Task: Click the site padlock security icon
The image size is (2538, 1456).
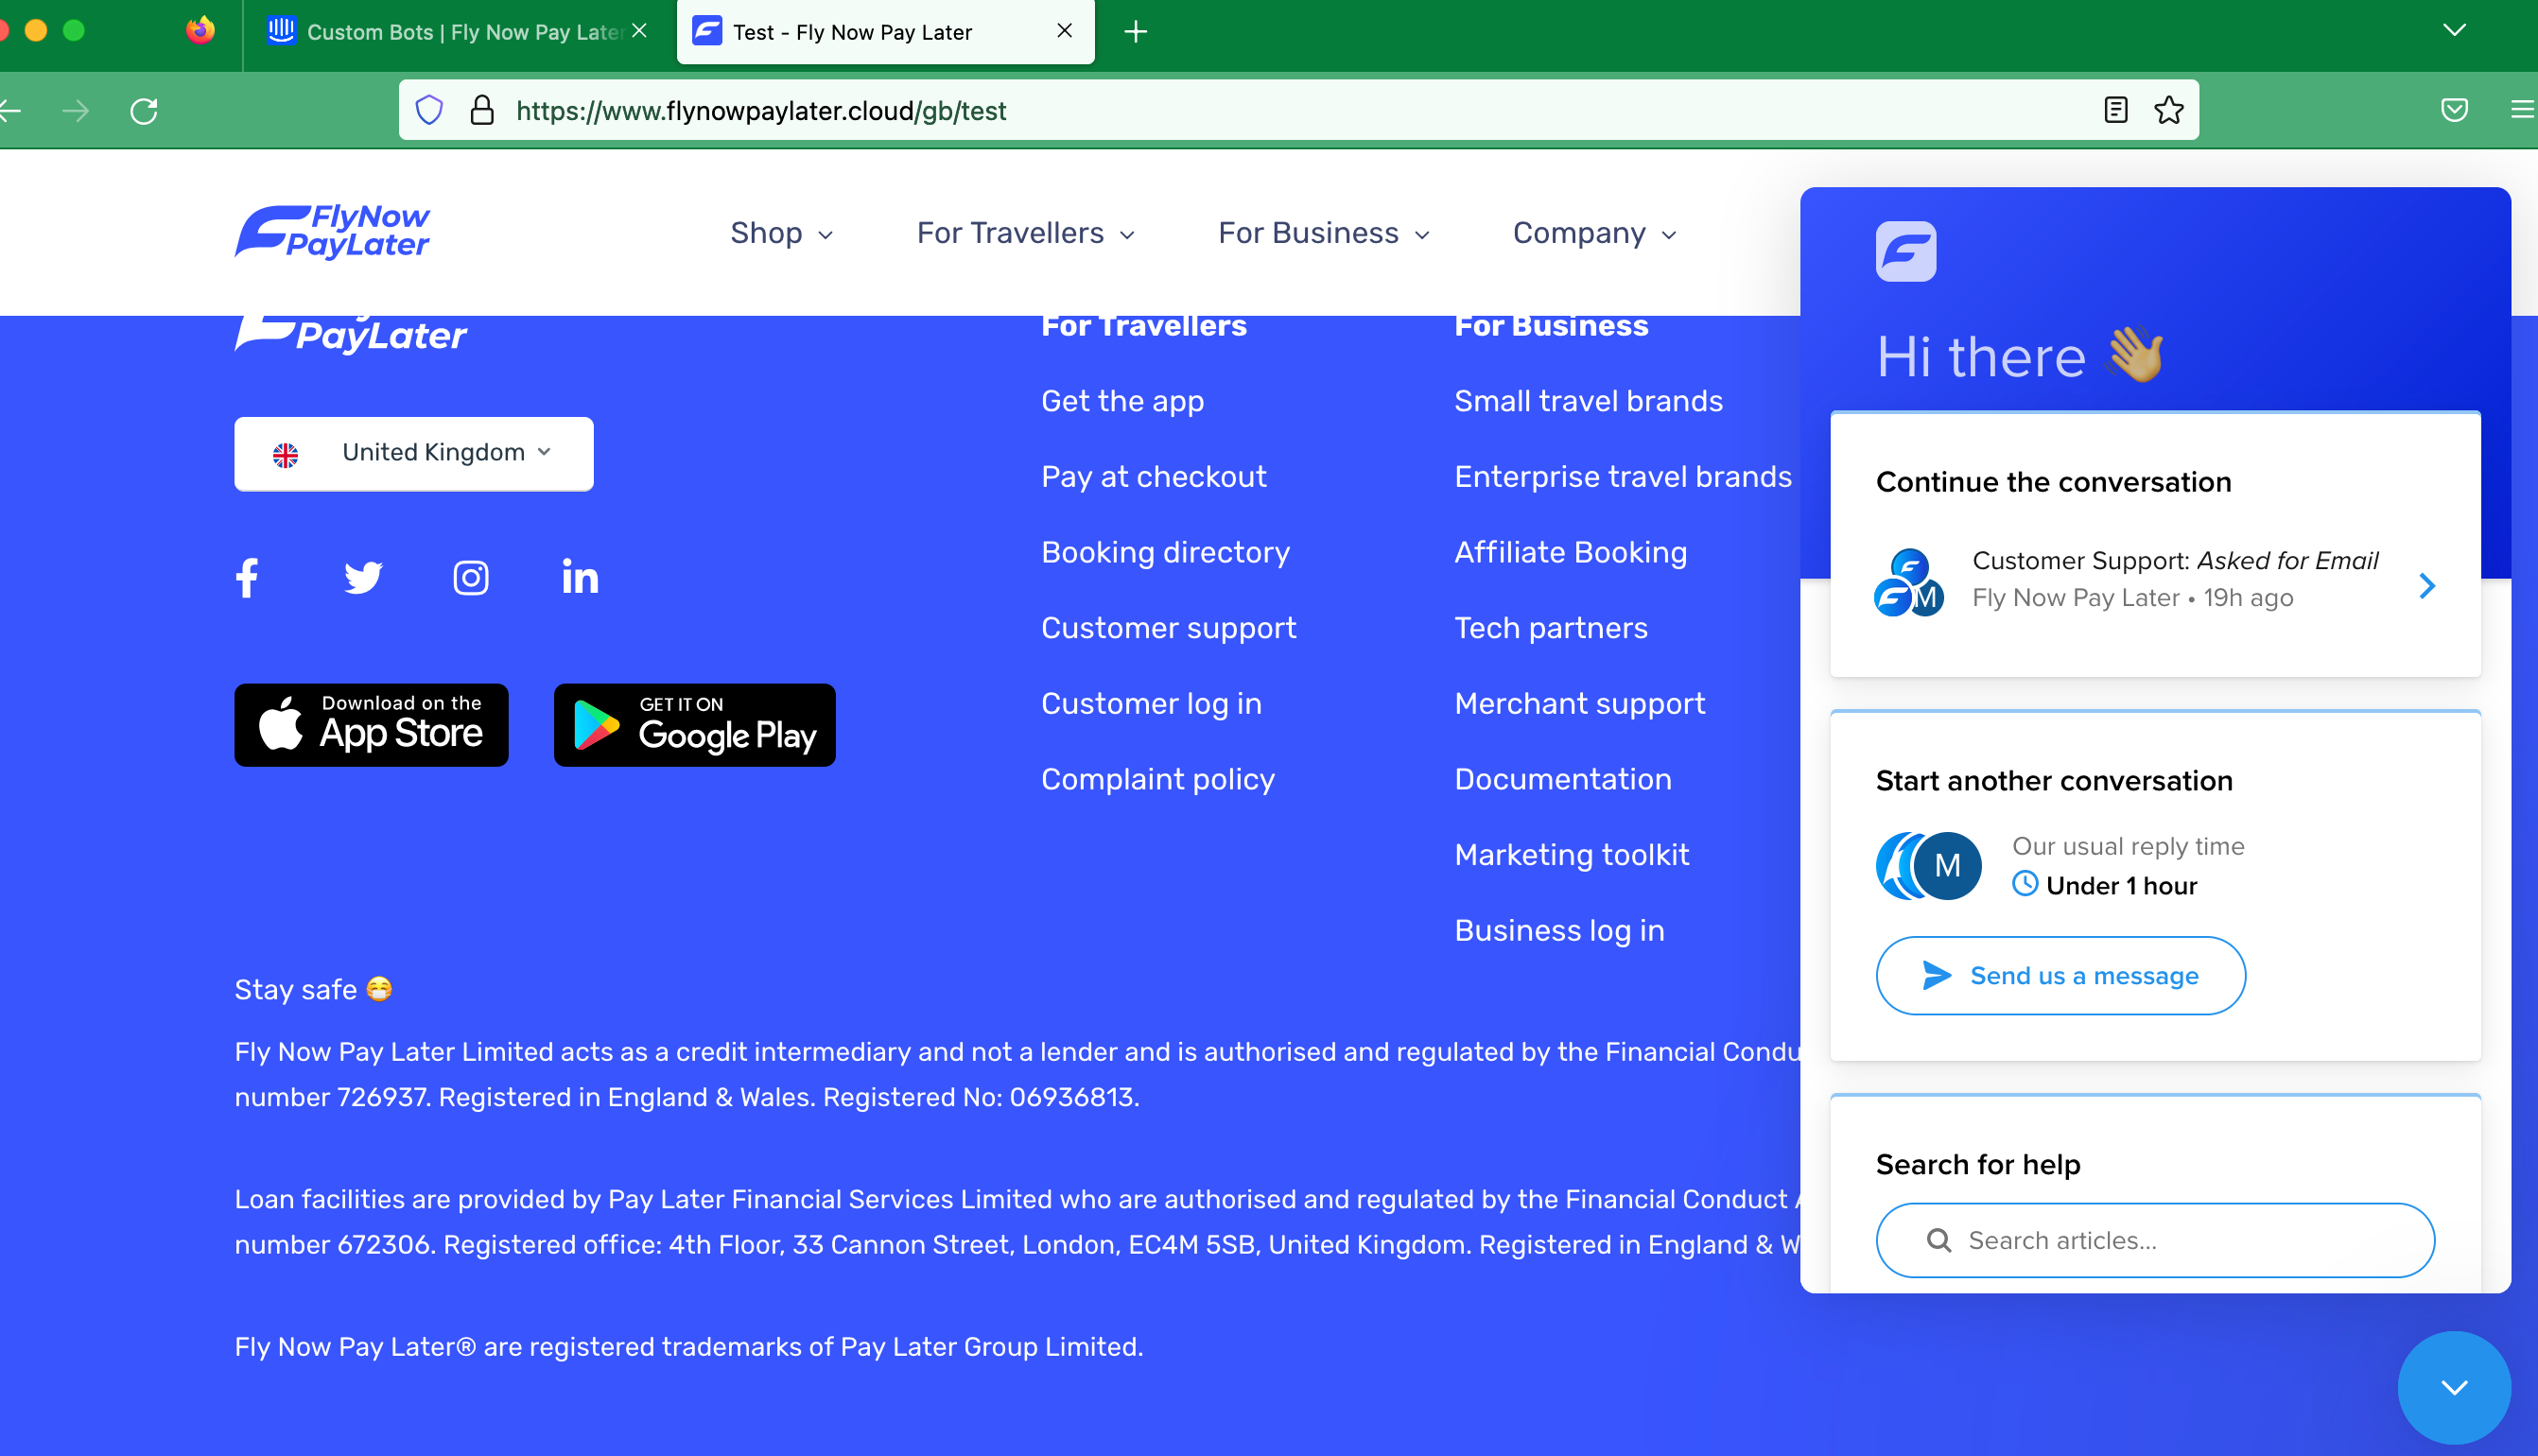Action: (482, 110)
